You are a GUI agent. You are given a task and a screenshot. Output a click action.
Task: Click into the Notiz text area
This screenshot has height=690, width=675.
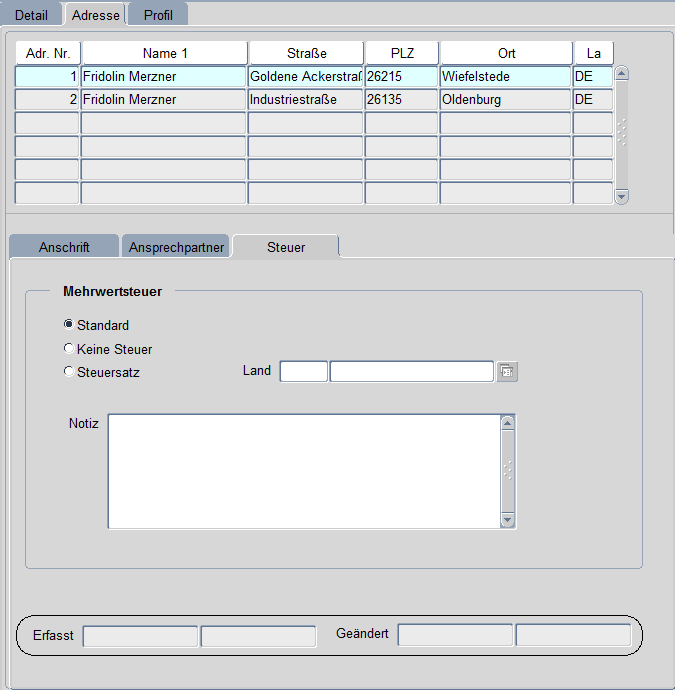302,470
